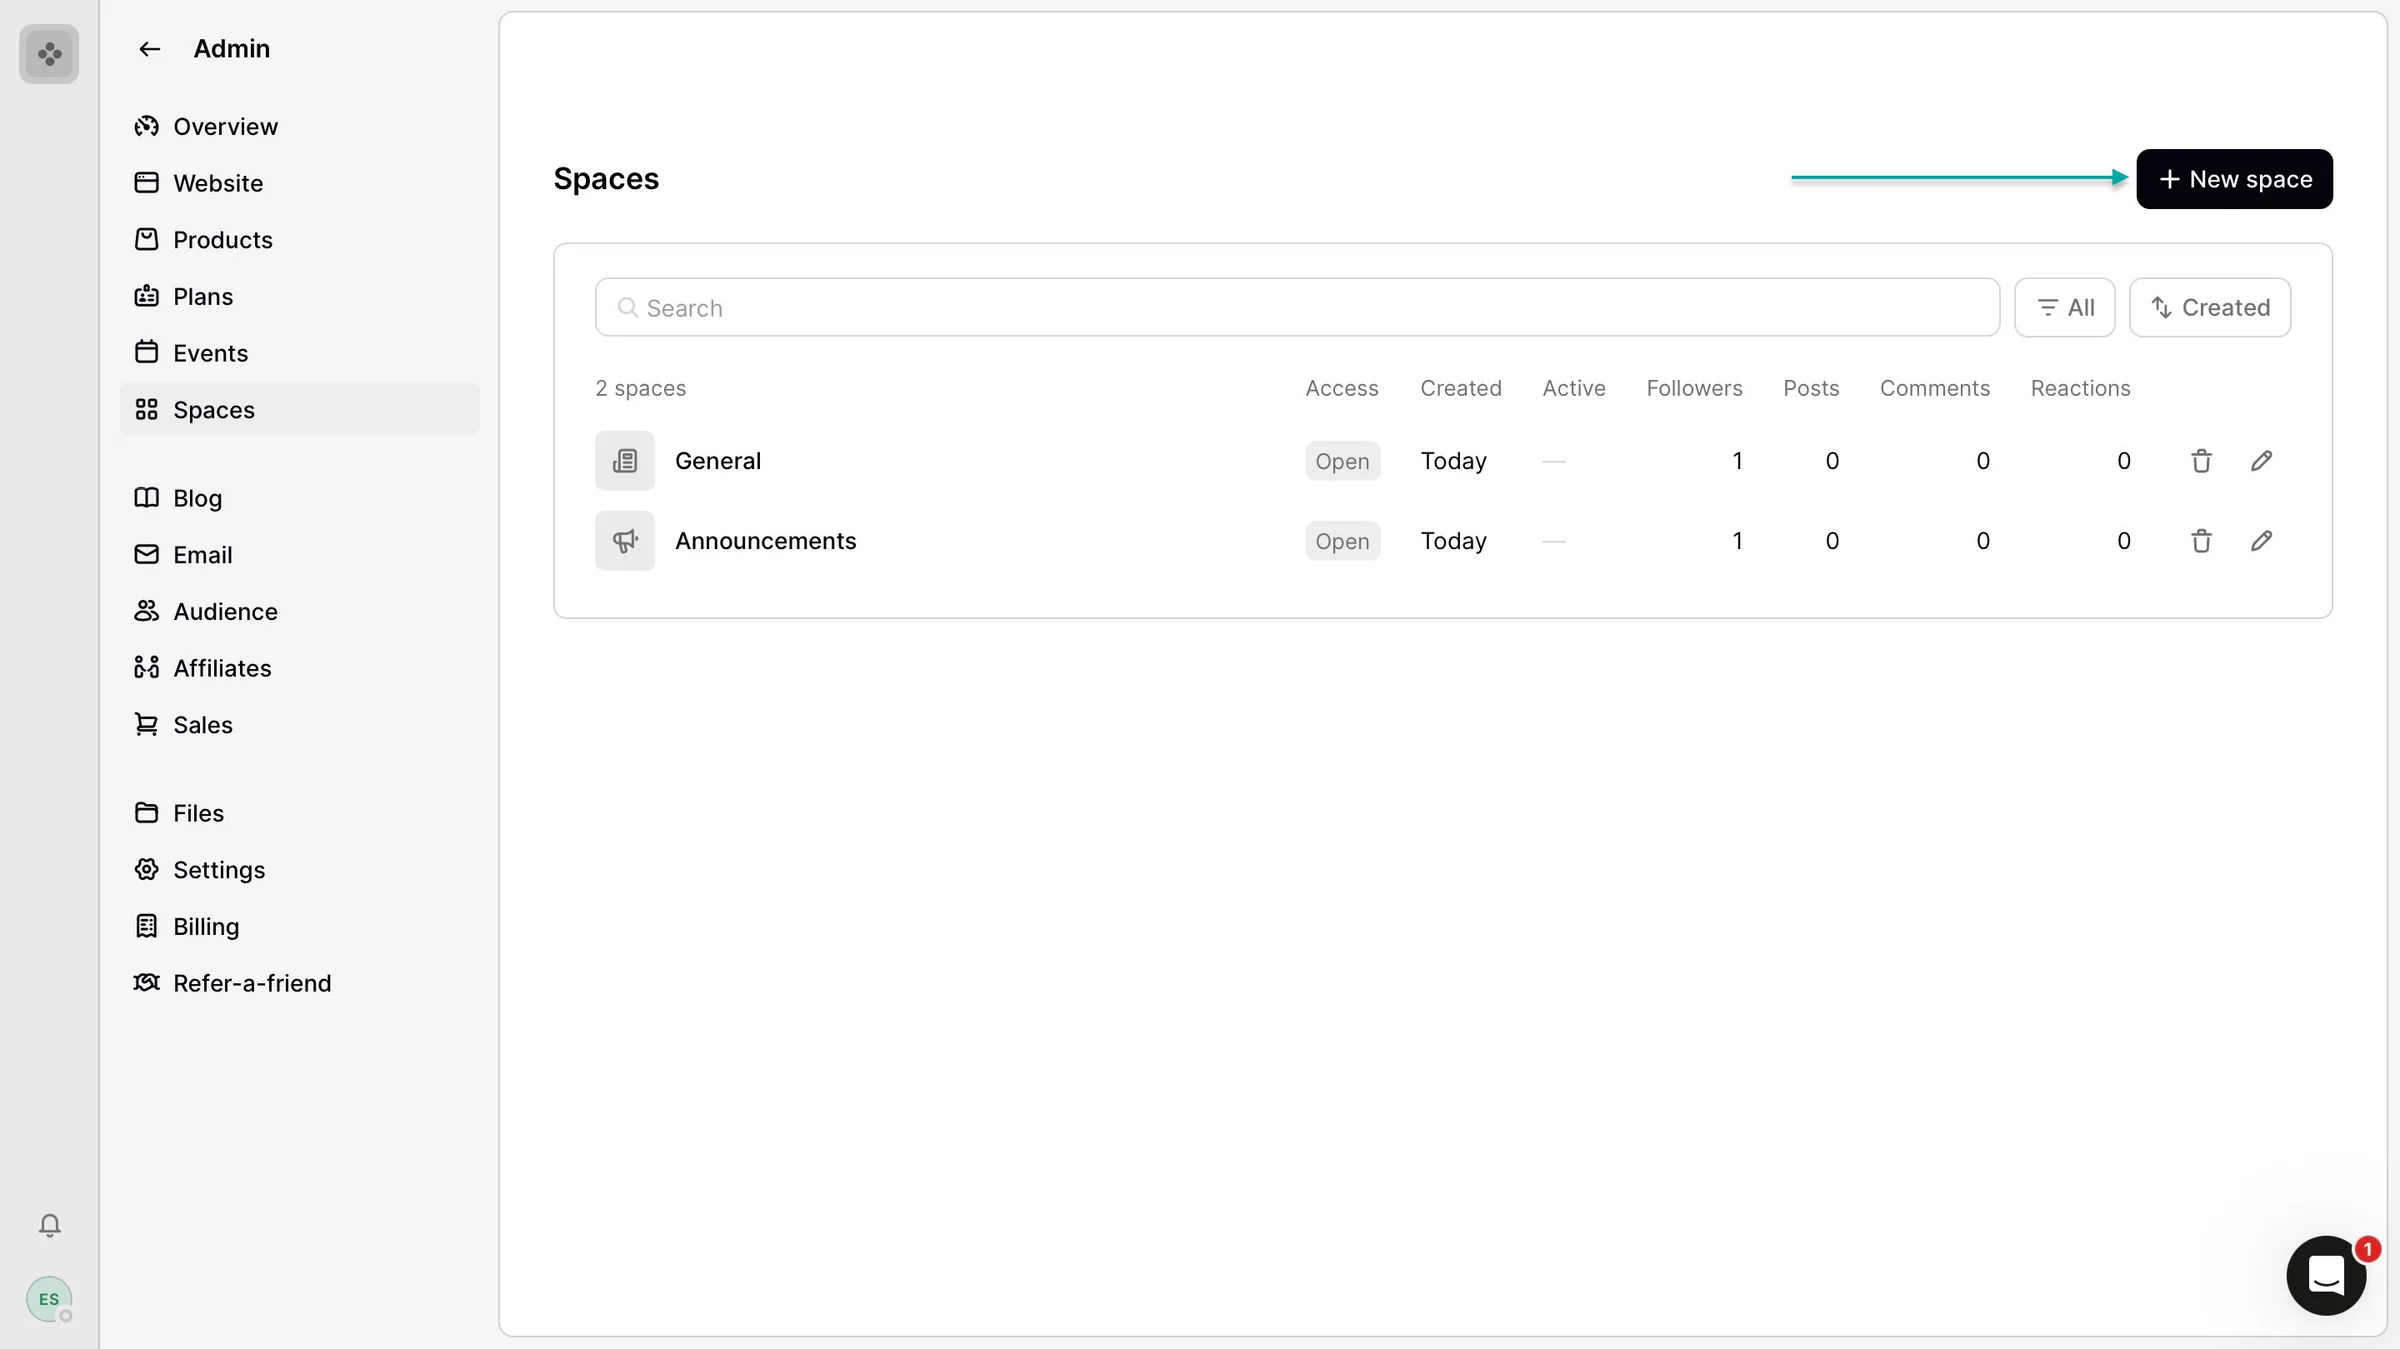Viewport: 2400px width, 1349px height.
Task: Click the Open access badge for General
Action: 1342,461
